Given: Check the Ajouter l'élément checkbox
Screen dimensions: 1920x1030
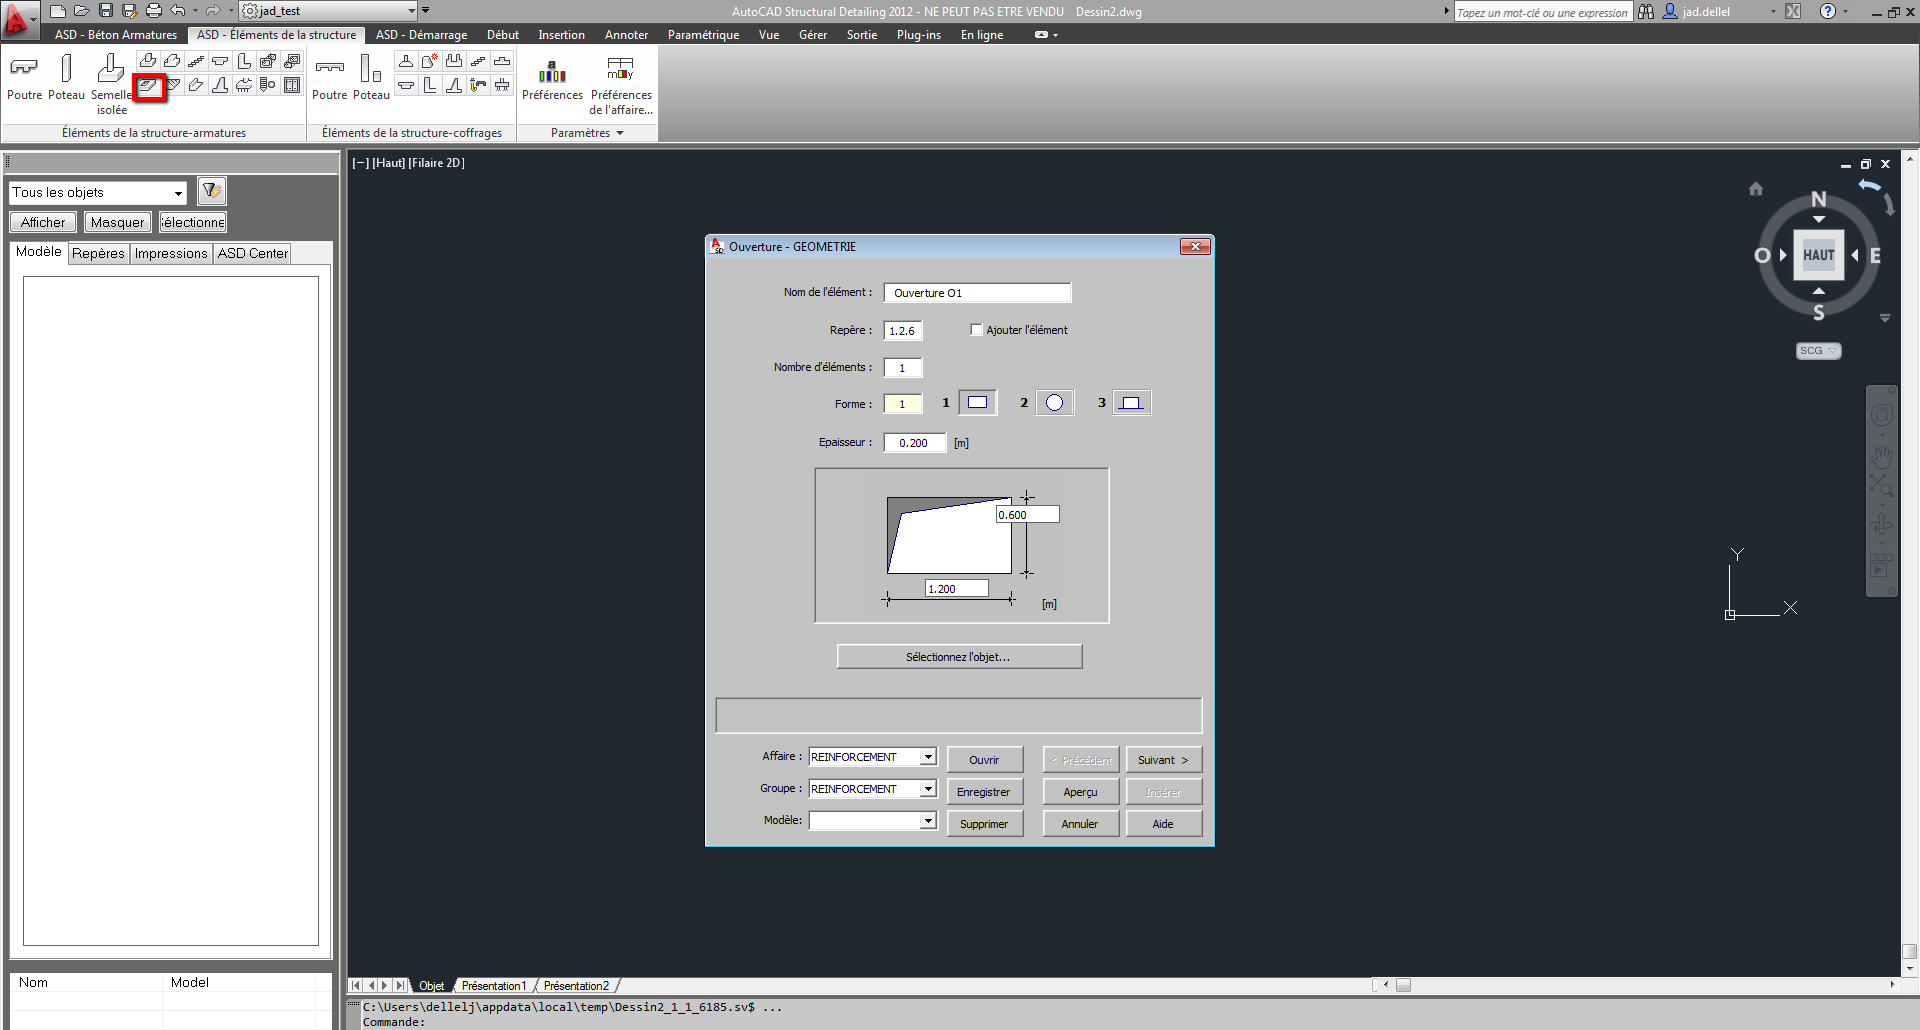Looking at the screenshot, I should tap(977, 329).
